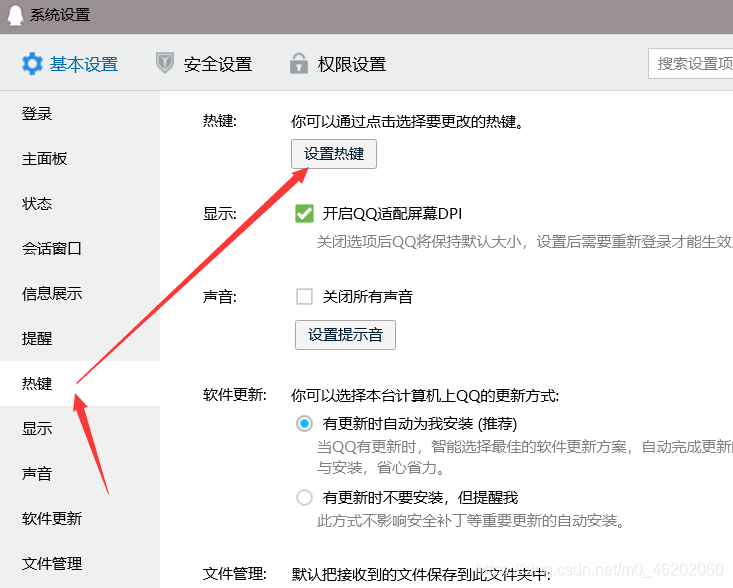Click the 设置热键 button
The width and height of the screenshot is (733, 588).
click(334, 154)
